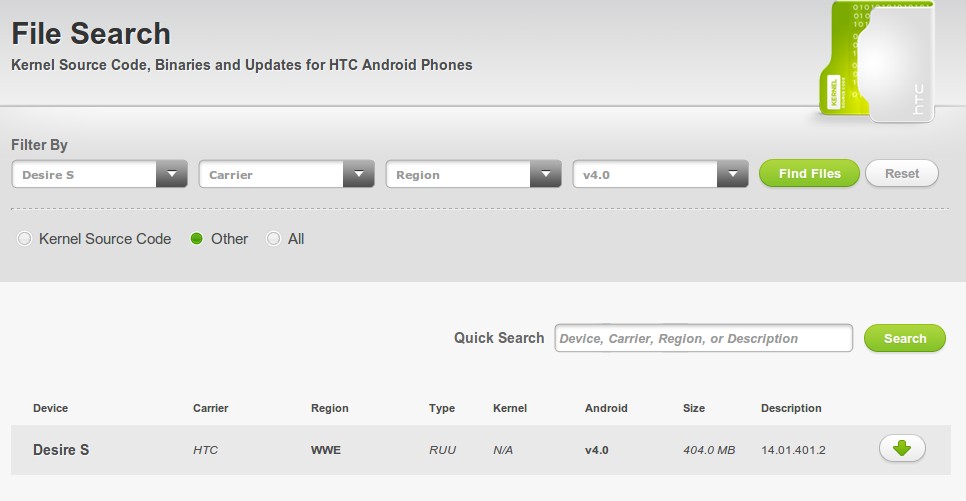Focus the Quick Search input field

click(x=704, y=338)
